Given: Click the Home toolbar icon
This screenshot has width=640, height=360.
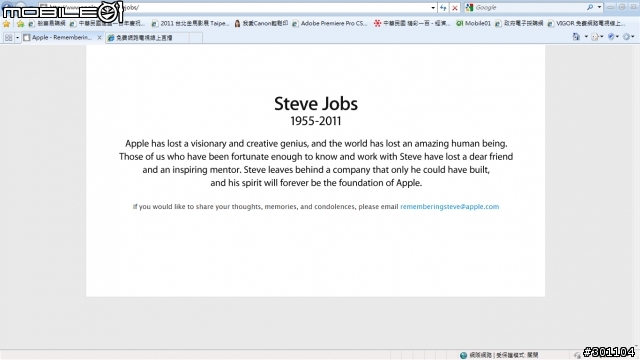Looking at the screenshot, I should pyautogui.click(x=576, y=37).
